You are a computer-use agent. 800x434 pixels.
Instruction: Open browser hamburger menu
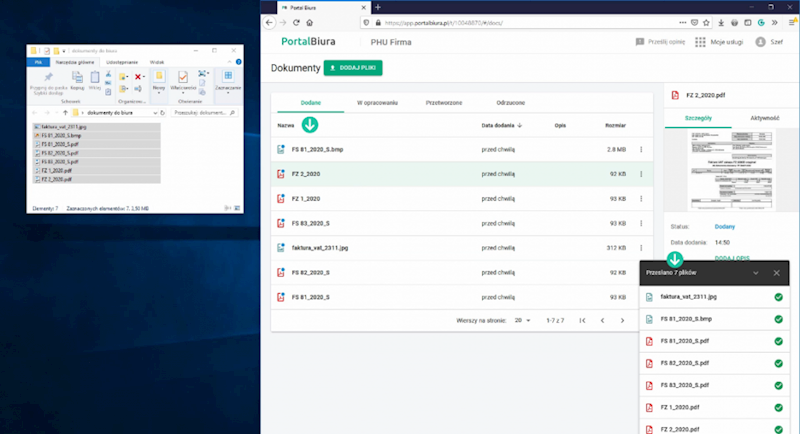pos(792,22)
